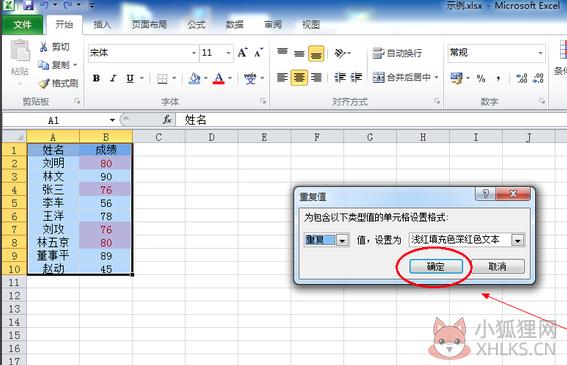
Task: Click the text Orientation icon
Action: coord(340,53)
